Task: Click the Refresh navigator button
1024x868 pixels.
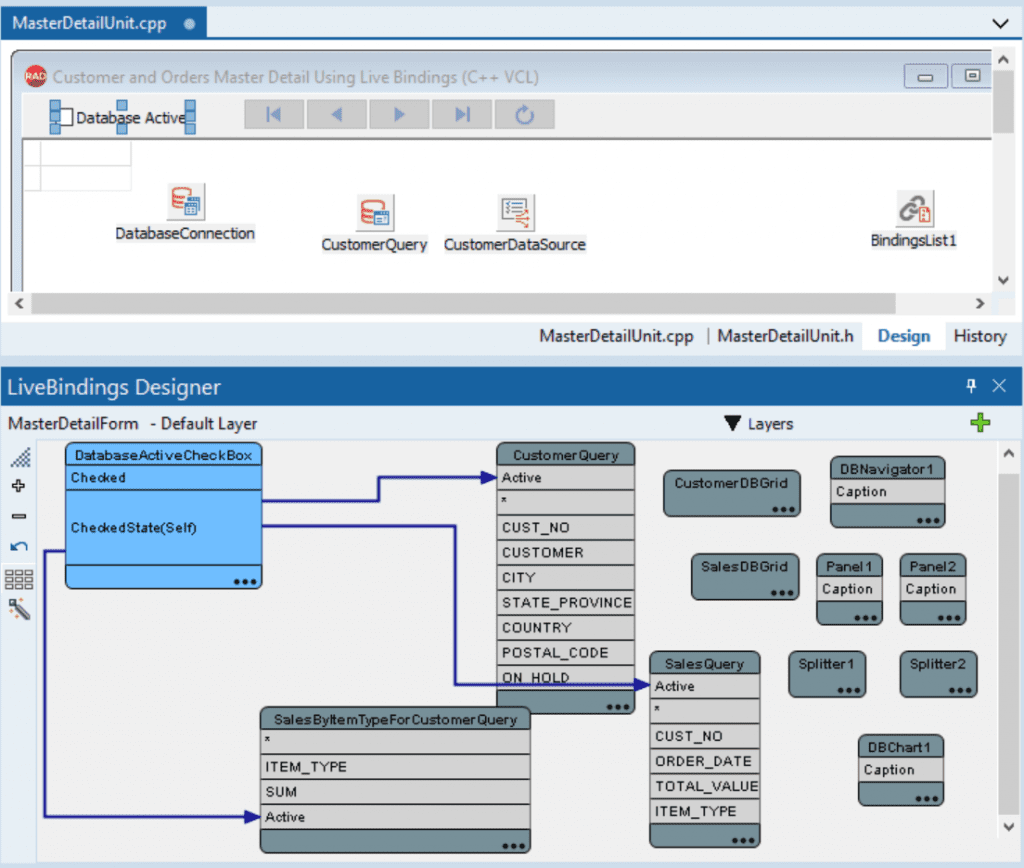Action: (x=524, y=115)
